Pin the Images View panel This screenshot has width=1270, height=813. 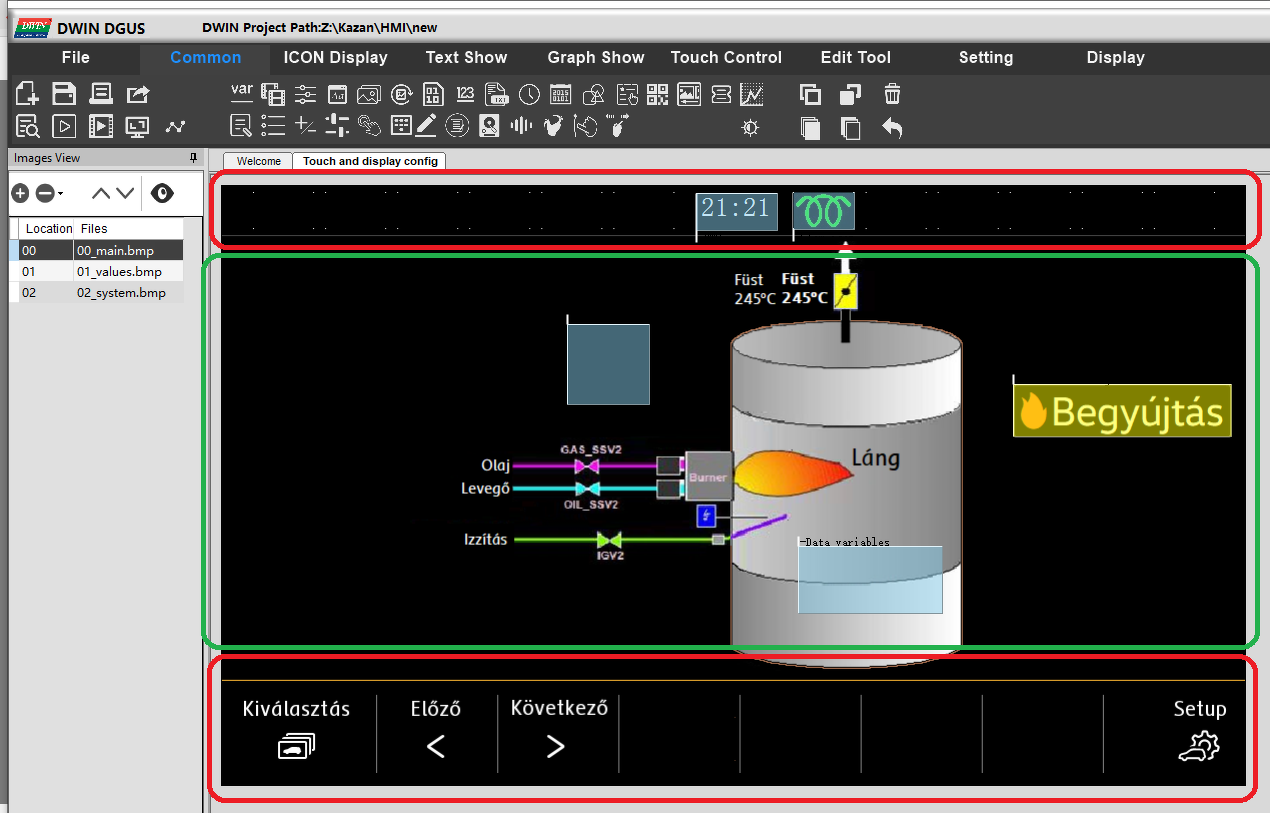[x=193, y=158]
